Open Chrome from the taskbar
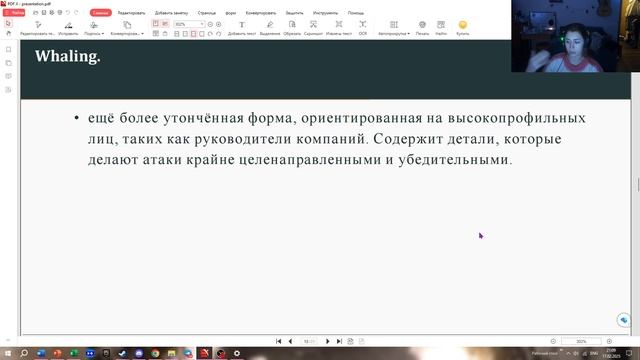 (155, 353)
